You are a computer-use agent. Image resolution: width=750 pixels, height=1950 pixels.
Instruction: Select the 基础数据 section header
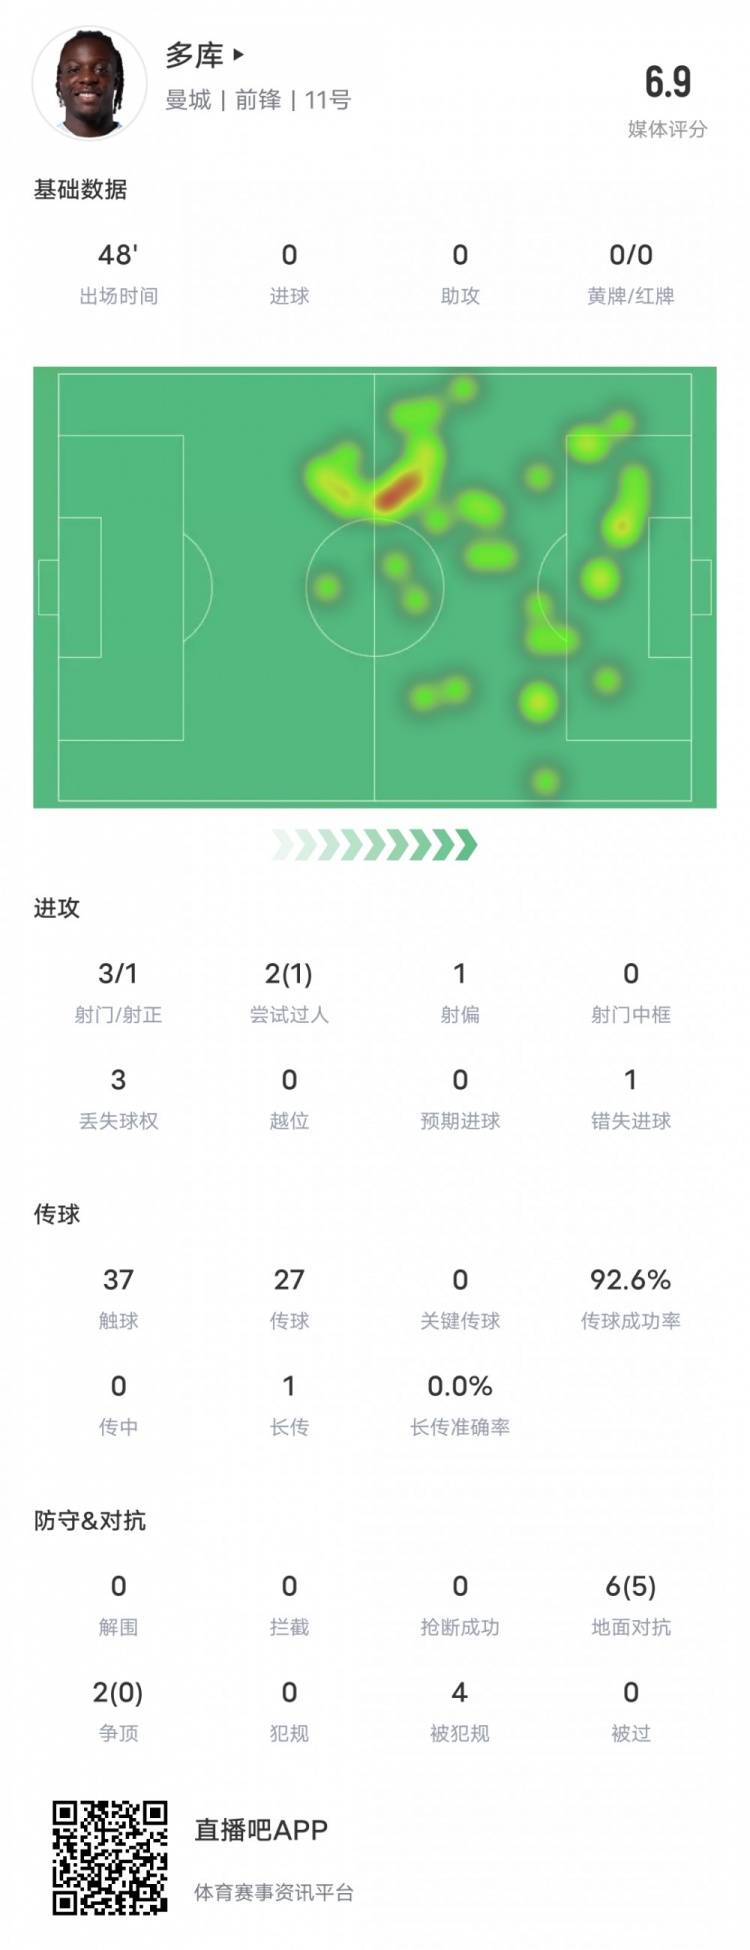pyautogui.click(x=80, y=189)
